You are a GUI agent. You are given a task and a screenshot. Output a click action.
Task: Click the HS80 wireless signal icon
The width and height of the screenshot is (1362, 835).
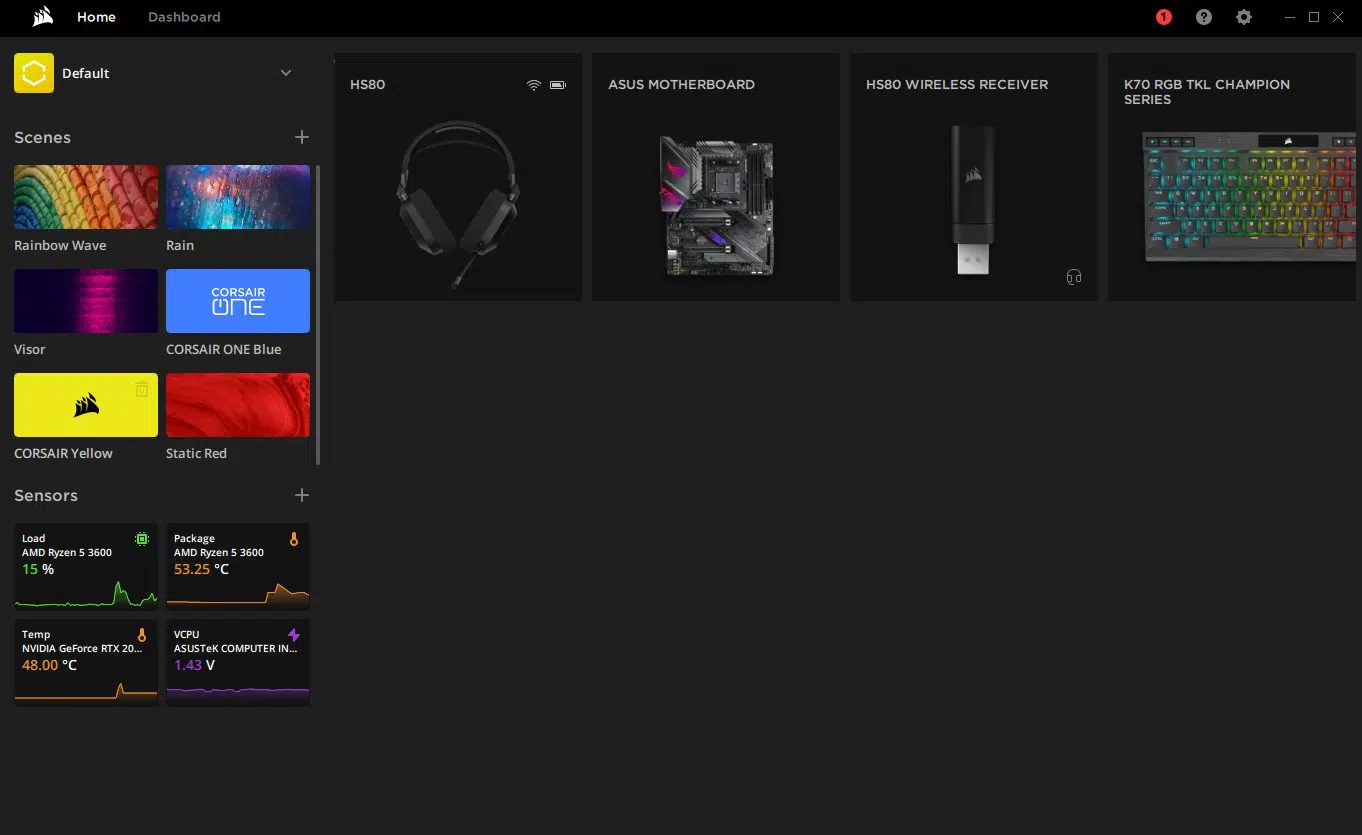(533, 85)
